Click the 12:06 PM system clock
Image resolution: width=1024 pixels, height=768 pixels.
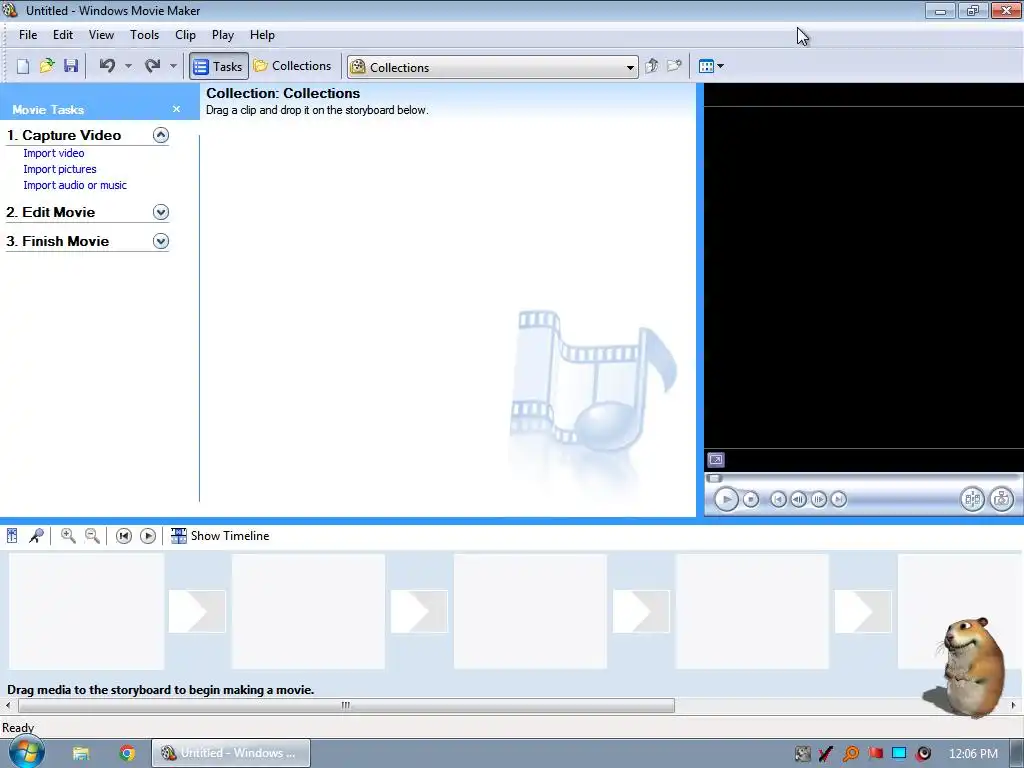[973, 754]
